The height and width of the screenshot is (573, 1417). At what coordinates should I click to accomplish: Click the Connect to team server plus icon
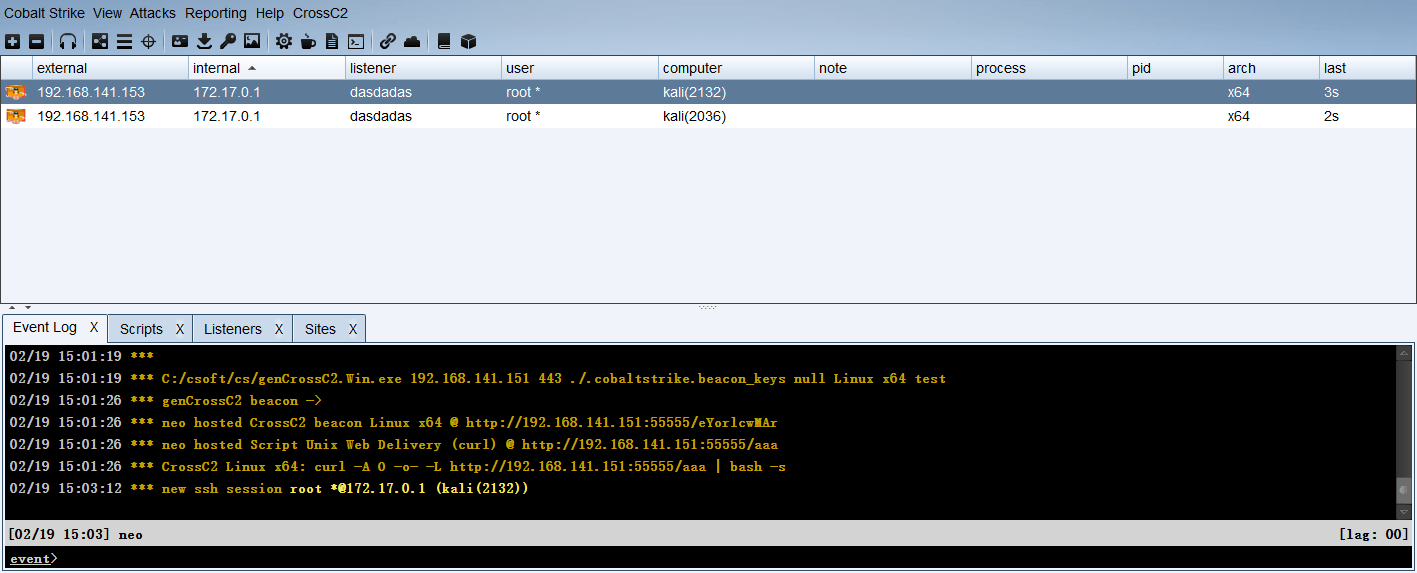pyautogui.click(x=12, y=41)
